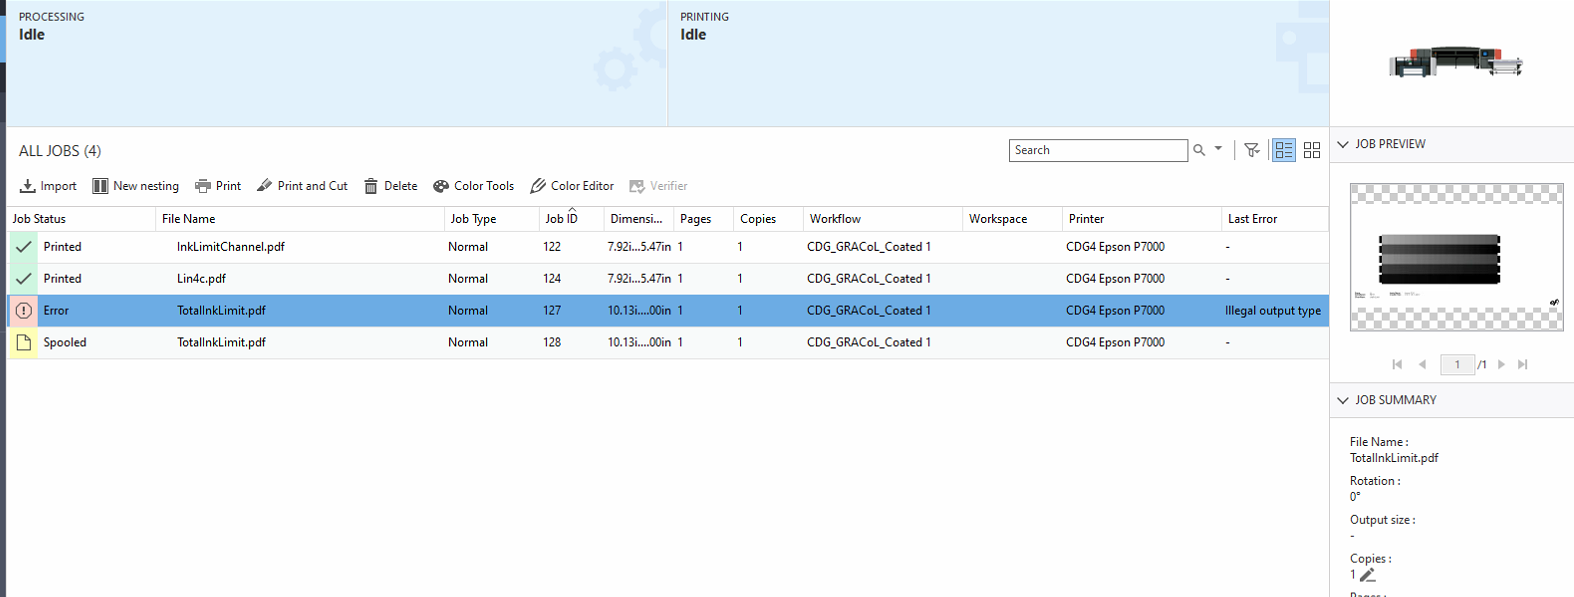Viewport: 1574px width, 597px height.
Task: Open the job filter options
Action: 1251,150
